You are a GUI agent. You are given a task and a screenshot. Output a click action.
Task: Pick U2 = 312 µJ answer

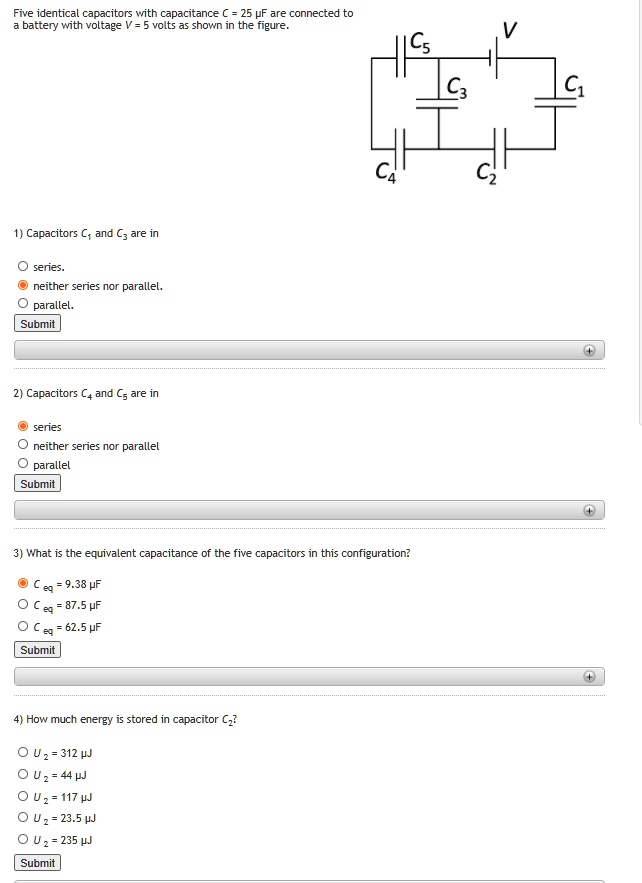[21, 752]
